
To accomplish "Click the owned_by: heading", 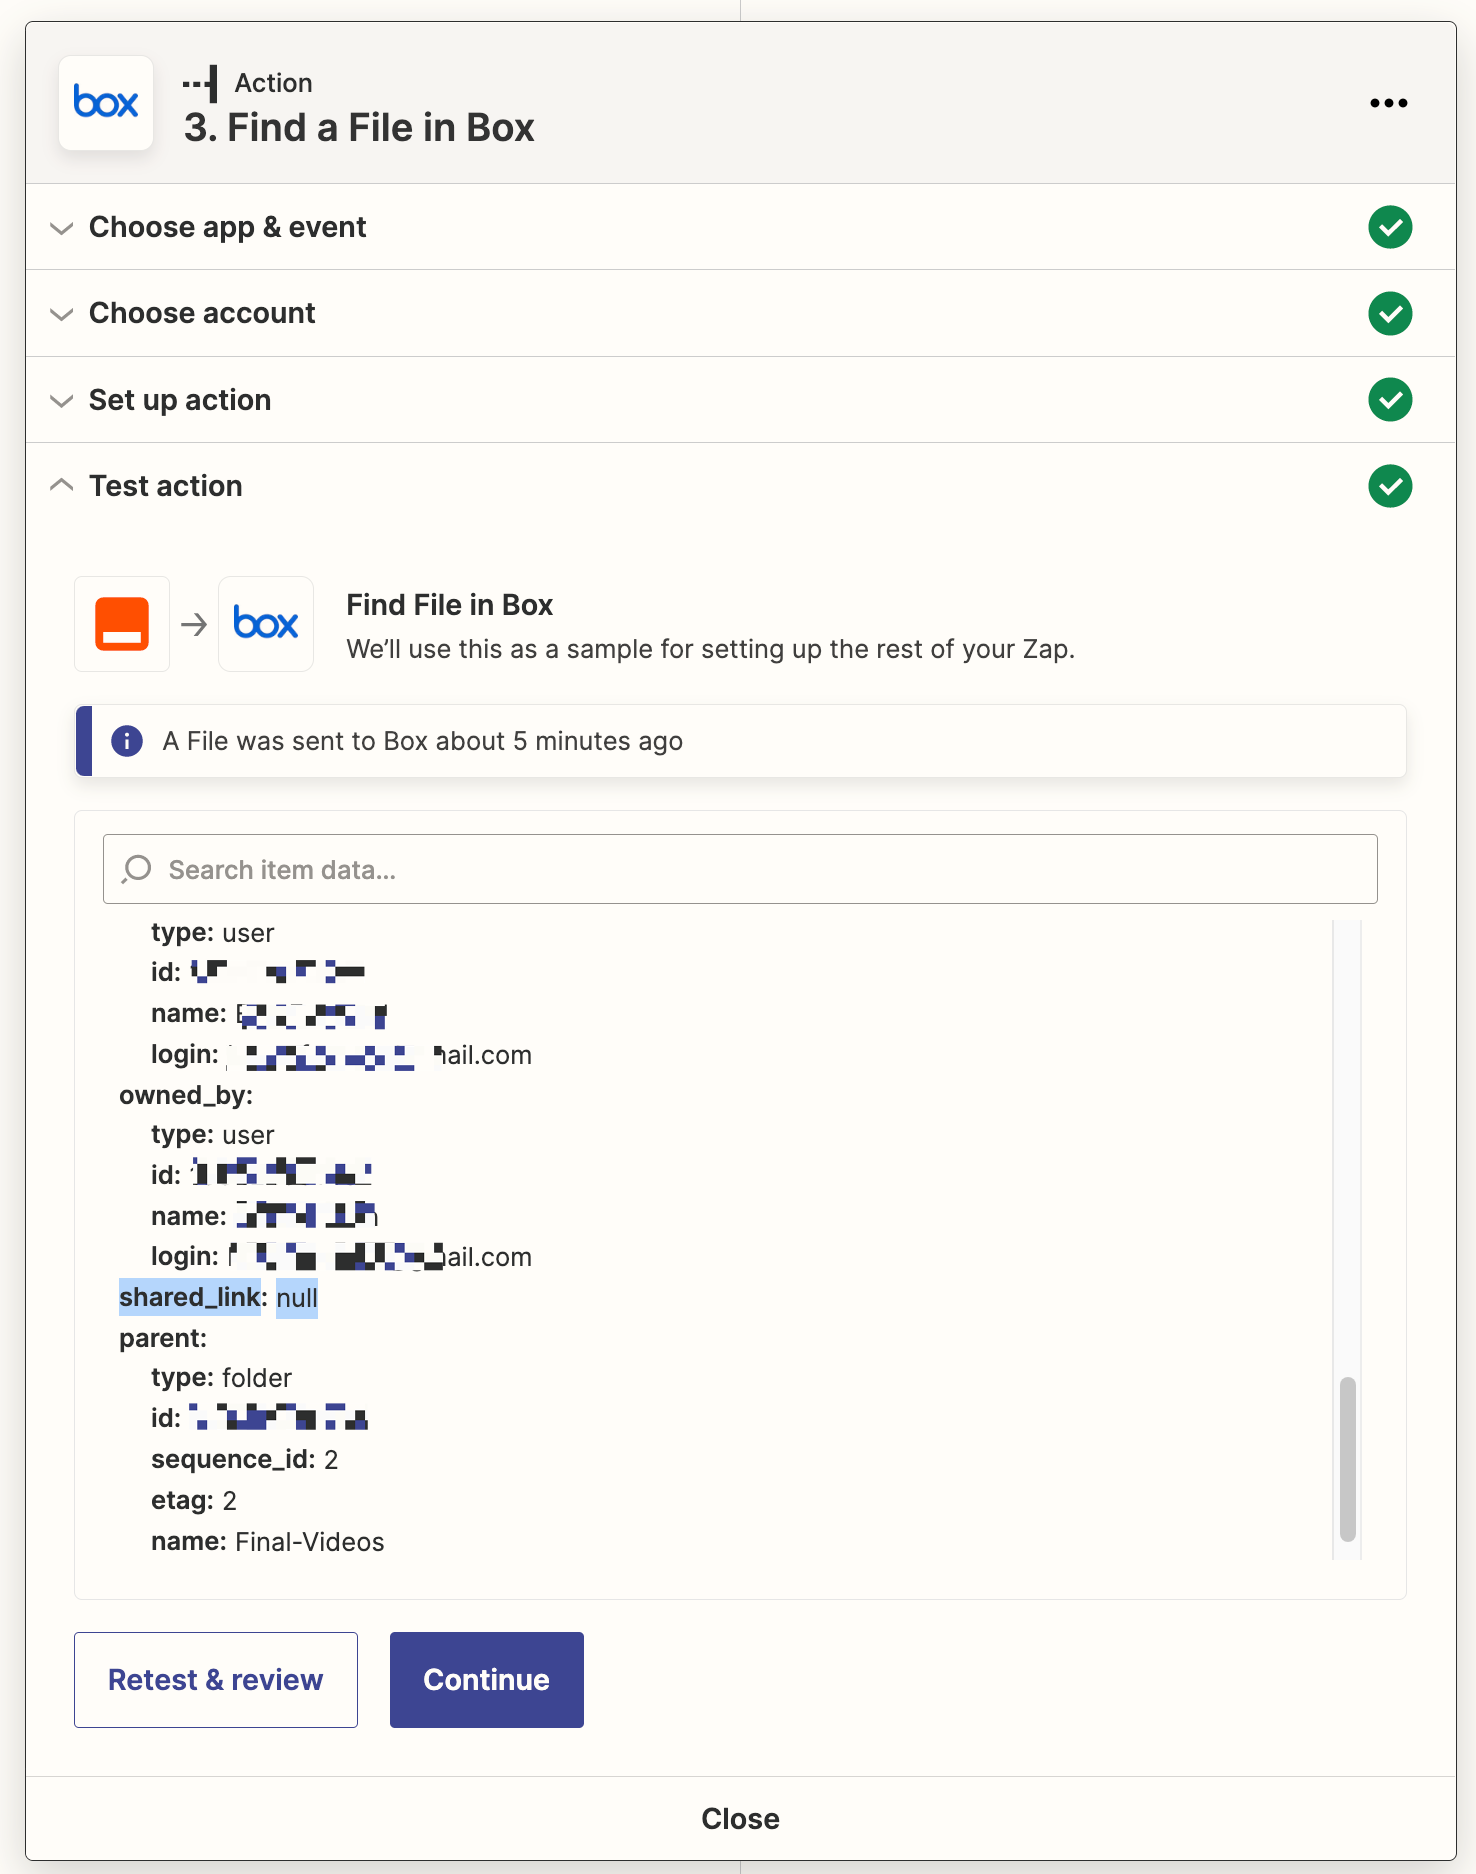I will click(x=186, y=1095).
